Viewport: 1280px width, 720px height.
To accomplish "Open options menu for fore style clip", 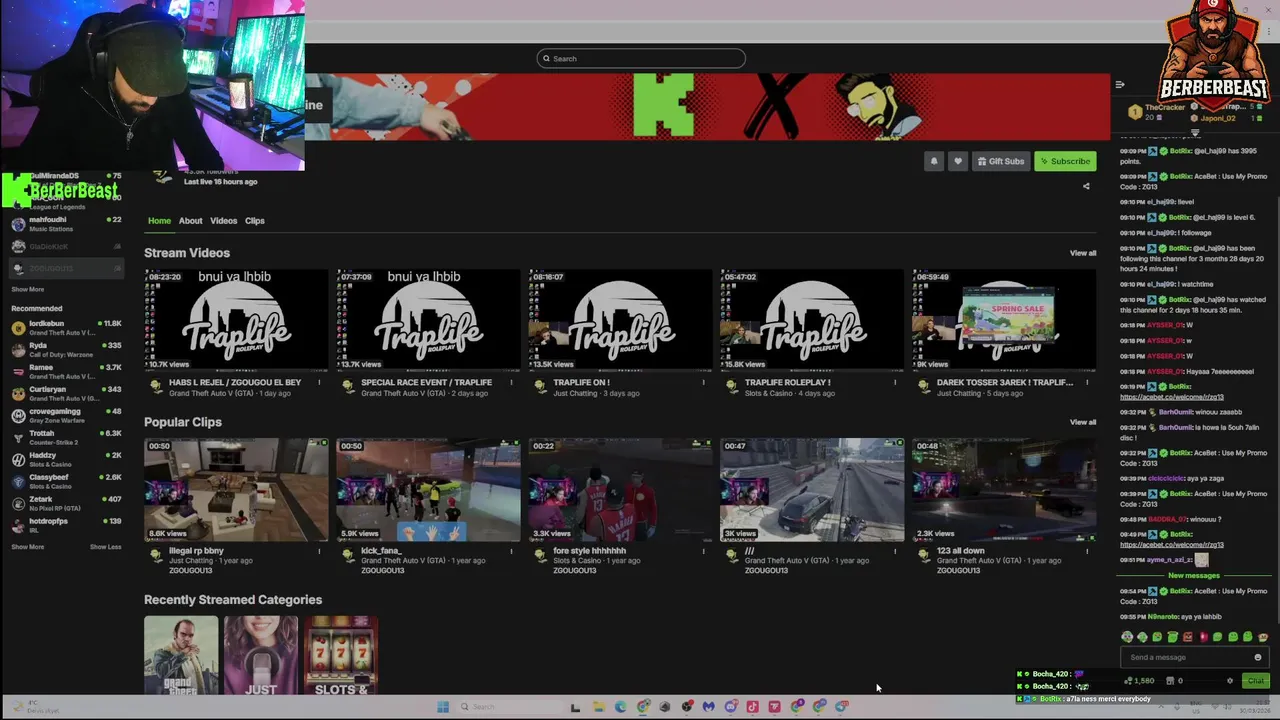I will pyautogui.click(x=703, y=551).
